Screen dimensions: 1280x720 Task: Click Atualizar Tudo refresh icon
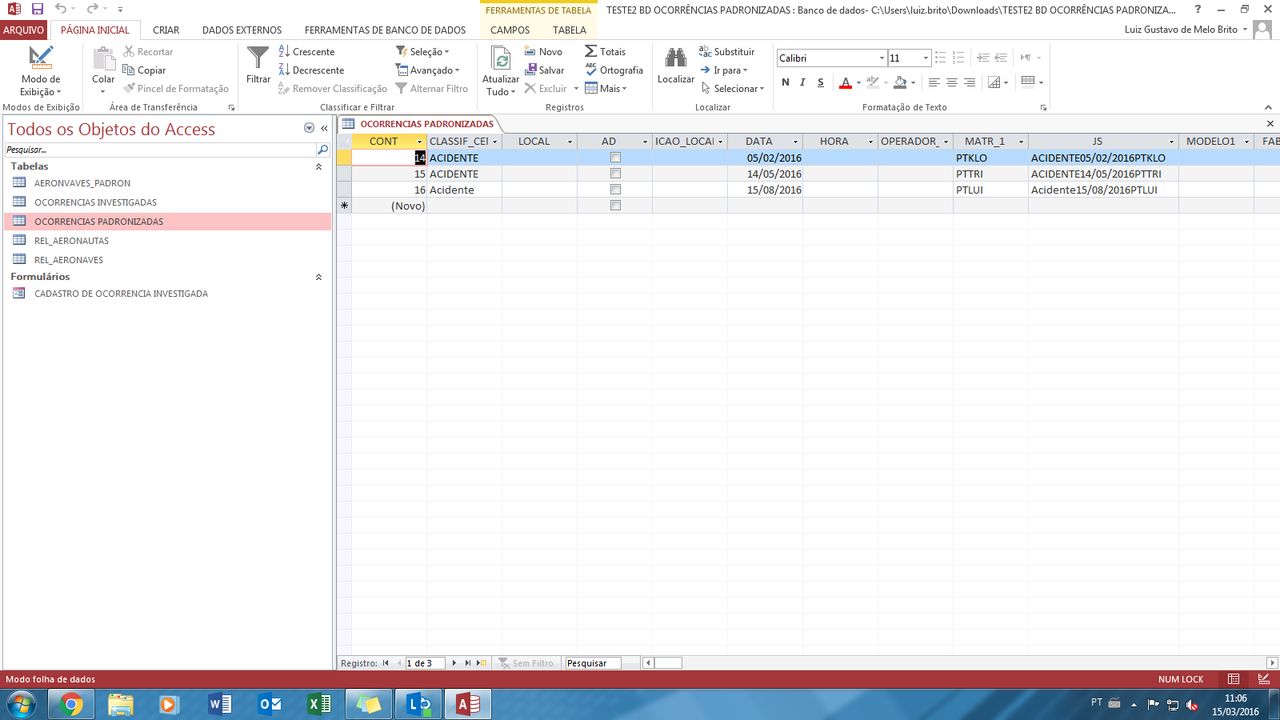[x=500, y=60]
